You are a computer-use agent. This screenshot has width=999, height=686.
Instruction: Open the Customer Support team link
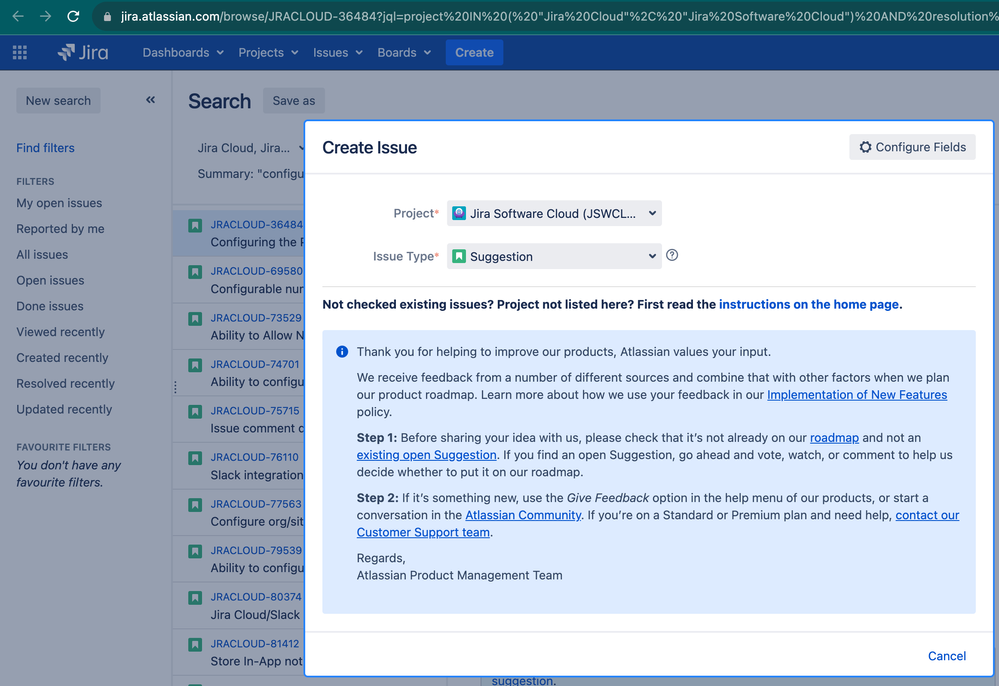tap(423, 532)
